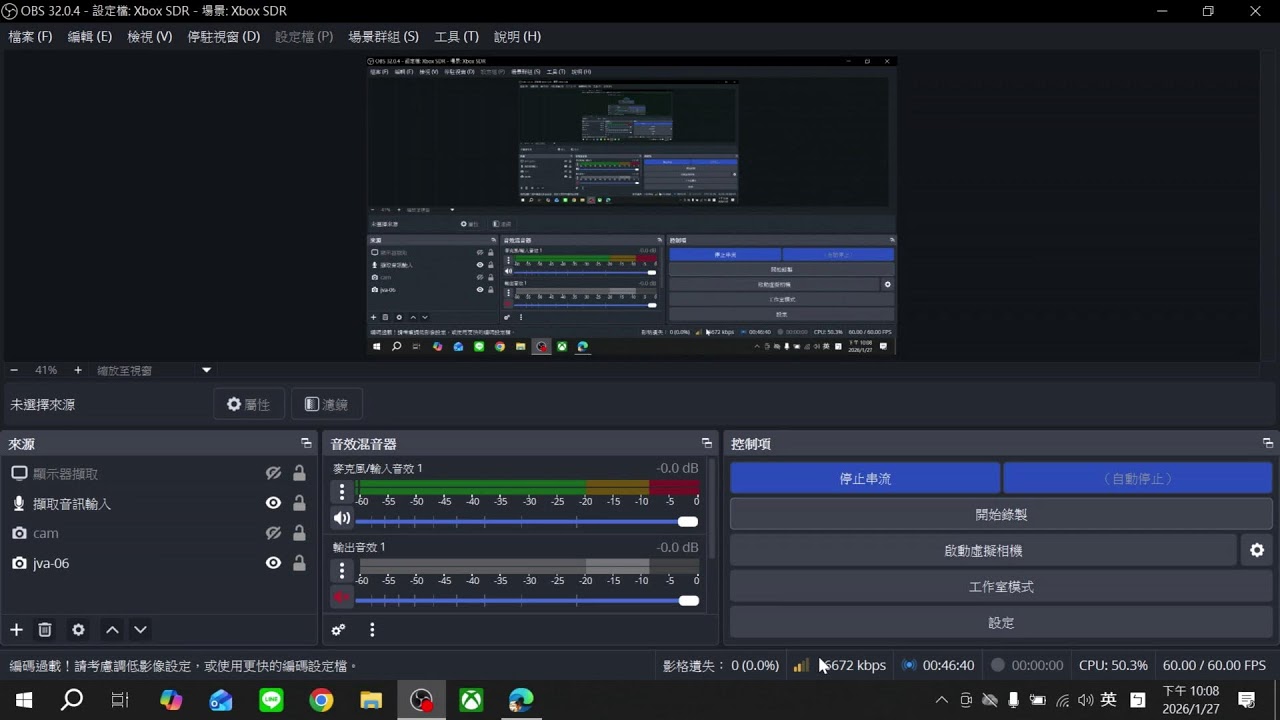Click the CPU: 50.3% status text
The height and width of the screenshot is (720, 1280).
(x=1113, y=665)
